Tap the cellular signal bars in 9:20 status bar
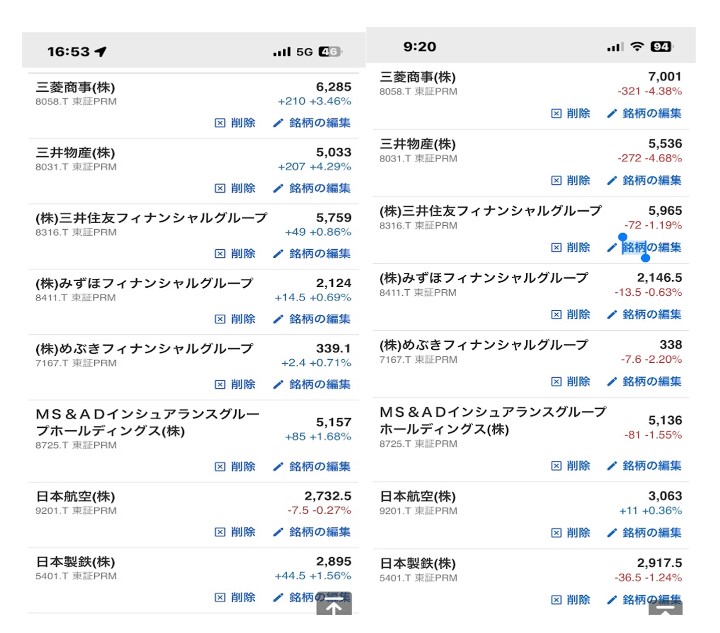 click(x=615, y=47)
